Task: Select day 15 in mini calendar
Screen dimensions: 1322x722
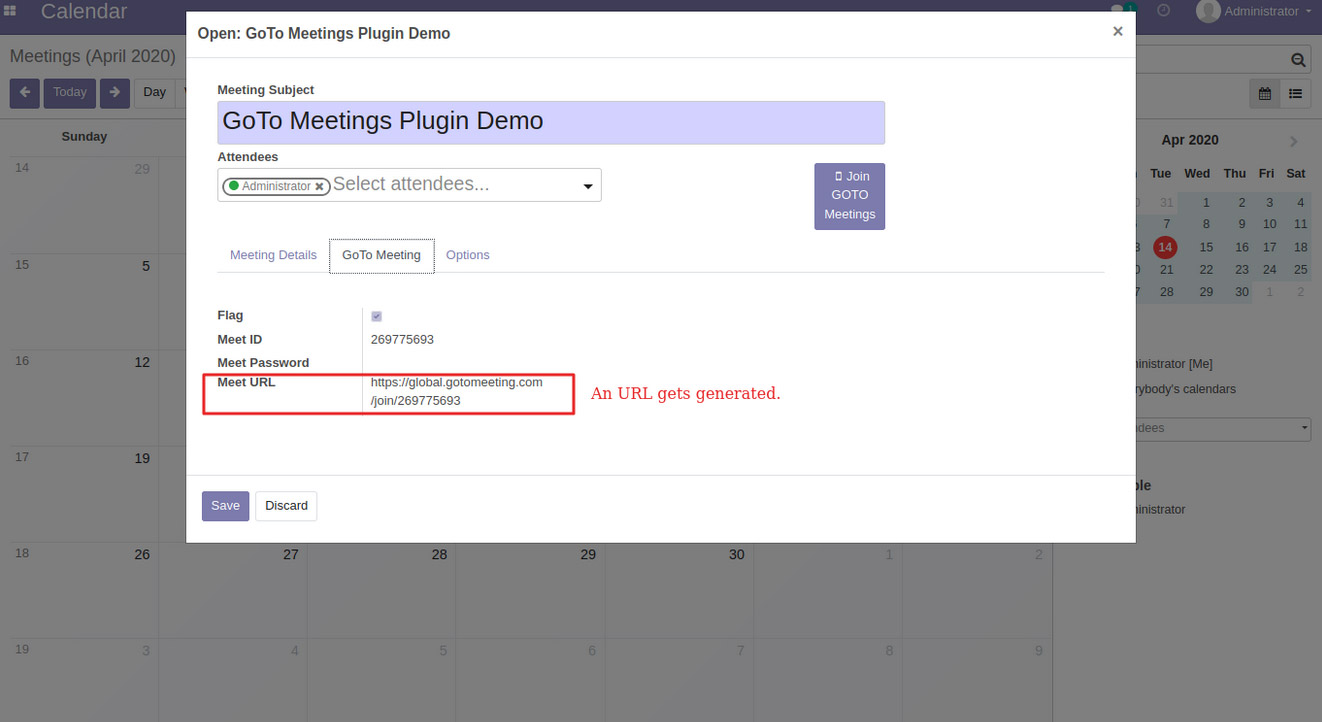Action: (x=1206, y=247)
